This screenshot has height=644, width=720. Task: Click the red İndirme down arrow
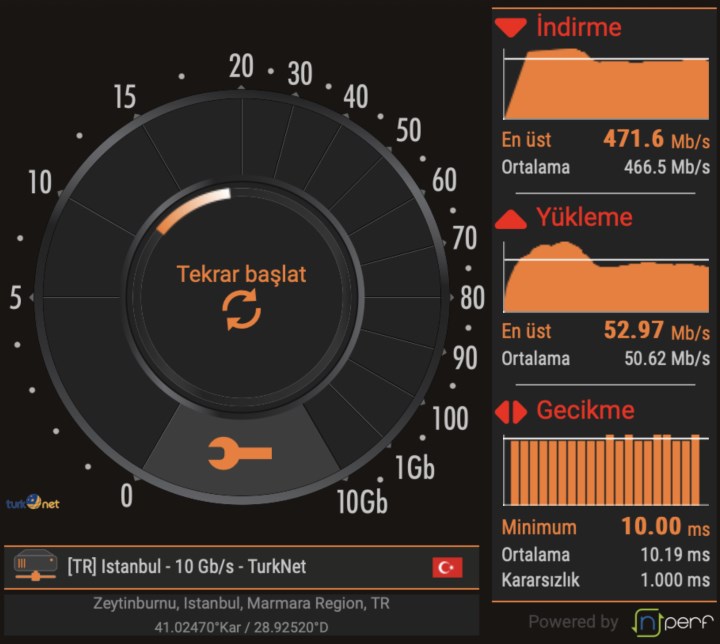point(511,28)
